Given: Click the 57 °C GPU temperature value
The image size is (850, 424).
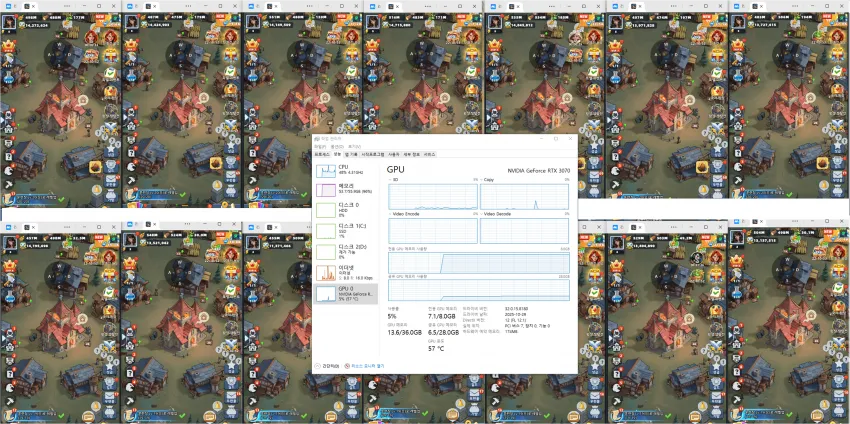Looking at the screenshot, I should (436, 349).
